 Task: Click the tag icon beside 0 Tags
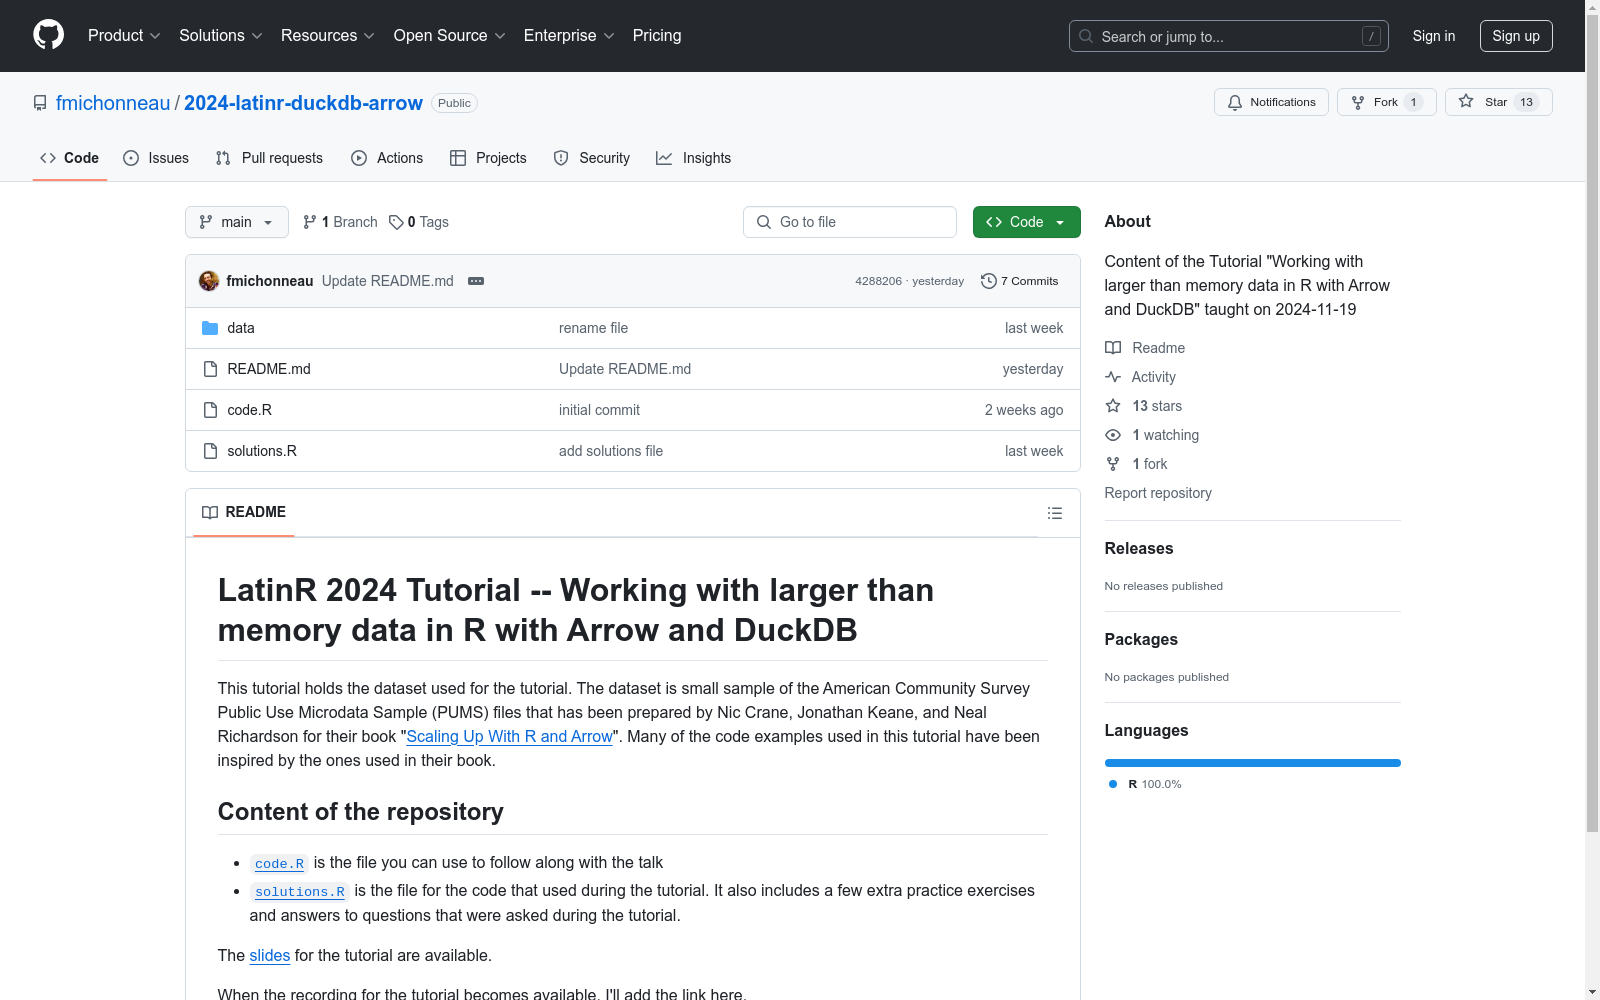click(x=396, y=222)
